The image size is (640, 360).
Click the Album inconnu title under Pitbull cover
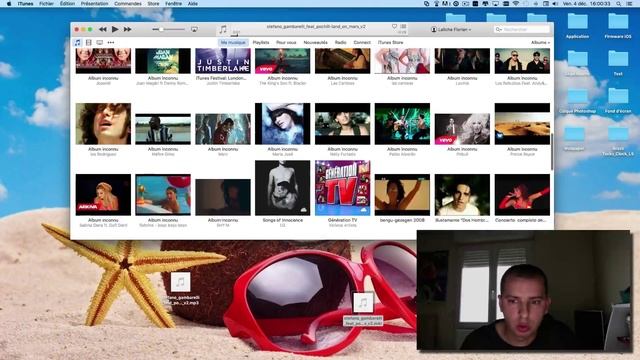pos(462,149)
